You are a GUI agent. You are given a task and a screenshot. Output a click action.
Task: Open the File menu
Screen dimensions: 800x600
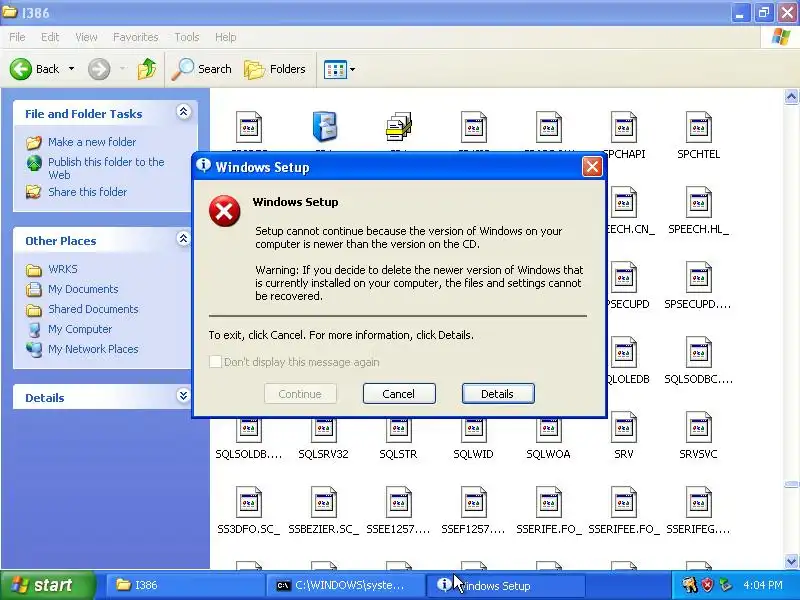(x=17, y=37)
